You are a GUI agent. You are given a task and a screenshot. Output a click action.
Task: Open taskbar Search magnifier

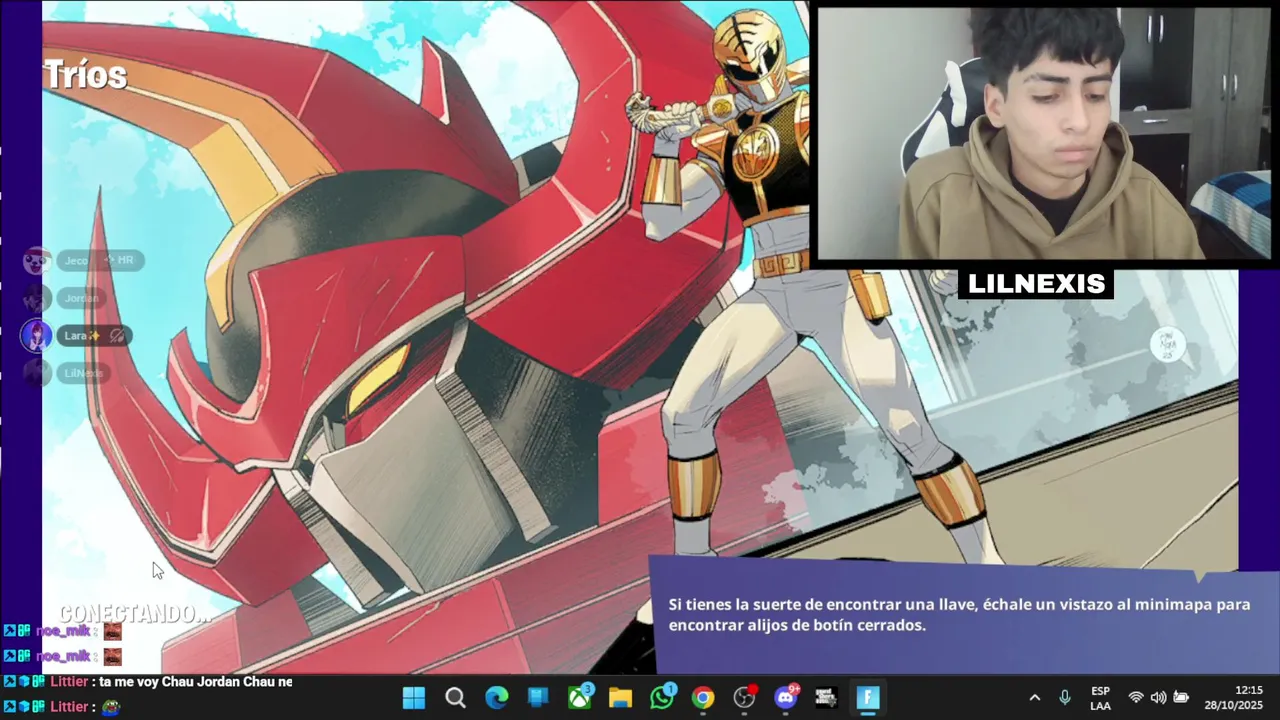click(455, 698)
